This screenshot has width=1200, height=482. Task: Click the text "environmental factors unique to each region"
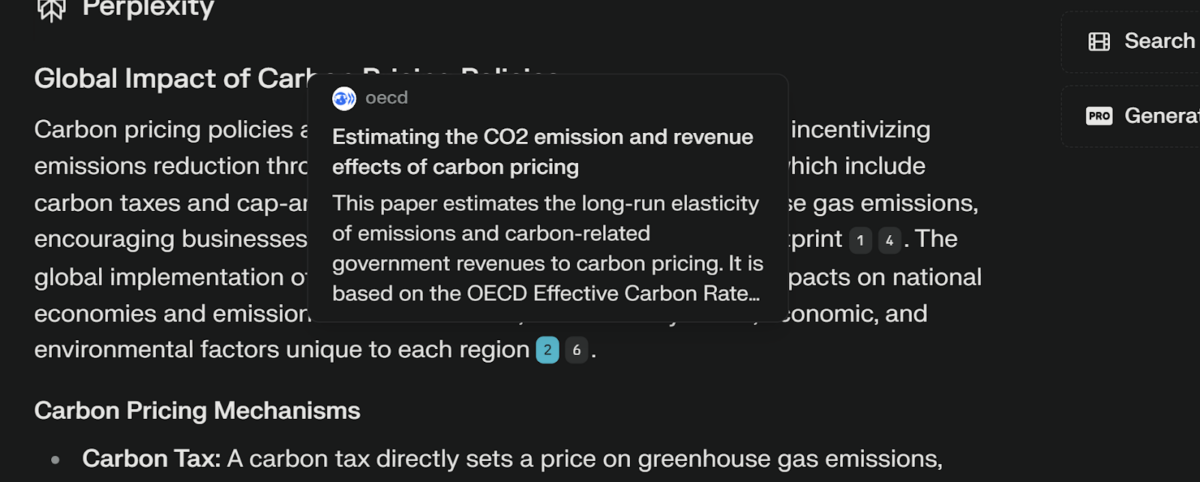281,350
